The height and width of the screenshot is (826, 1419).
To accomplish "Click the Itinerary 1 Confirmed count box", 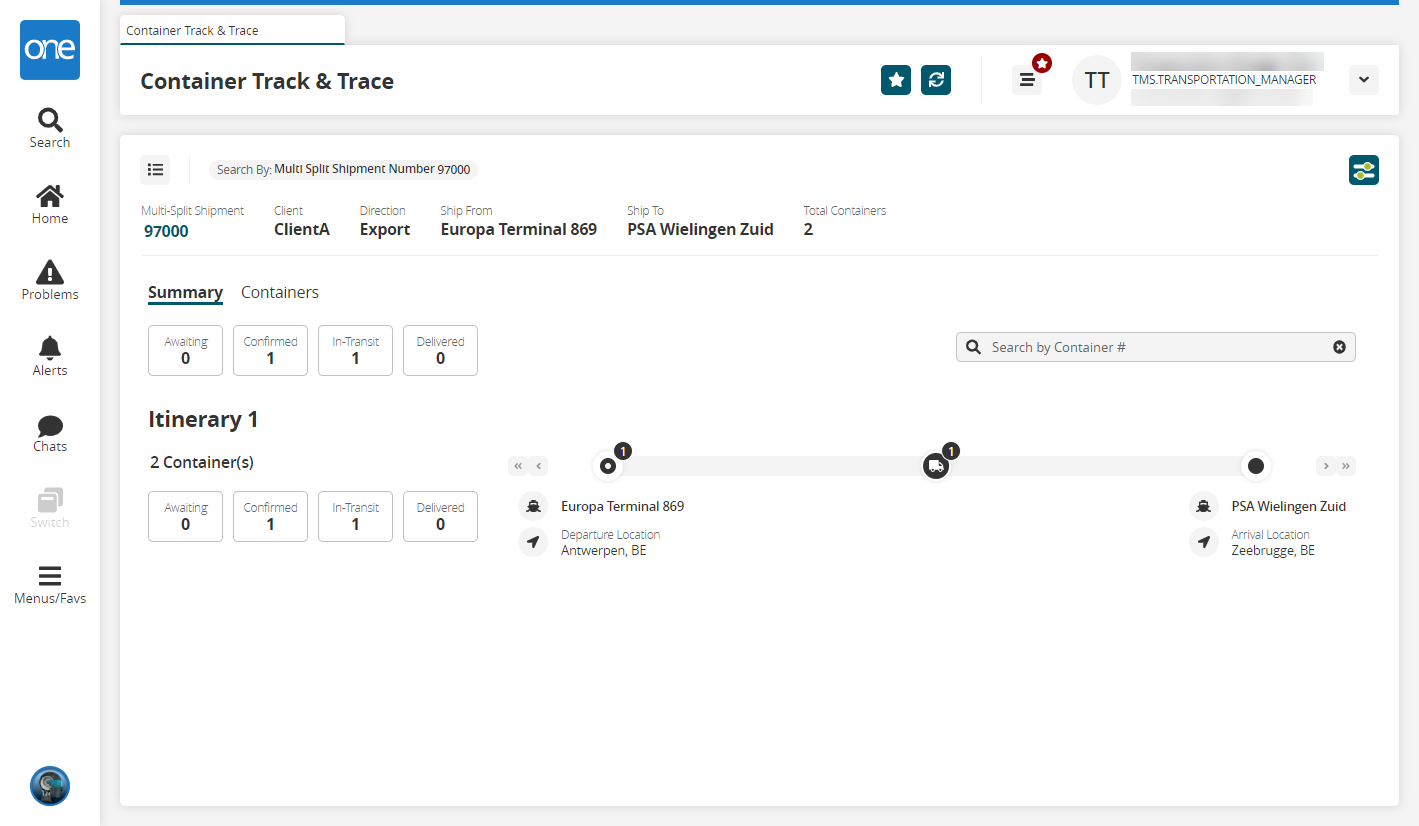I will tap(270, 516).
